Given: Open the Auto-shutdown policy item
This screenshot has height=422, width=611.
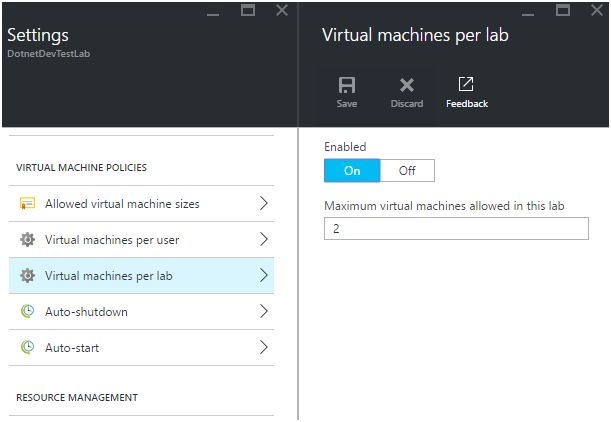Looking at the screenshot, I should (86, 312).
